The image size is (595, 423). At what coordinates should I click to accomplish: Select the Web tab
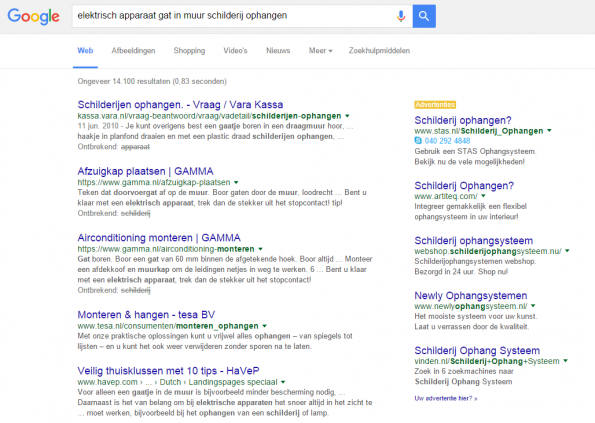coord(85,50)
